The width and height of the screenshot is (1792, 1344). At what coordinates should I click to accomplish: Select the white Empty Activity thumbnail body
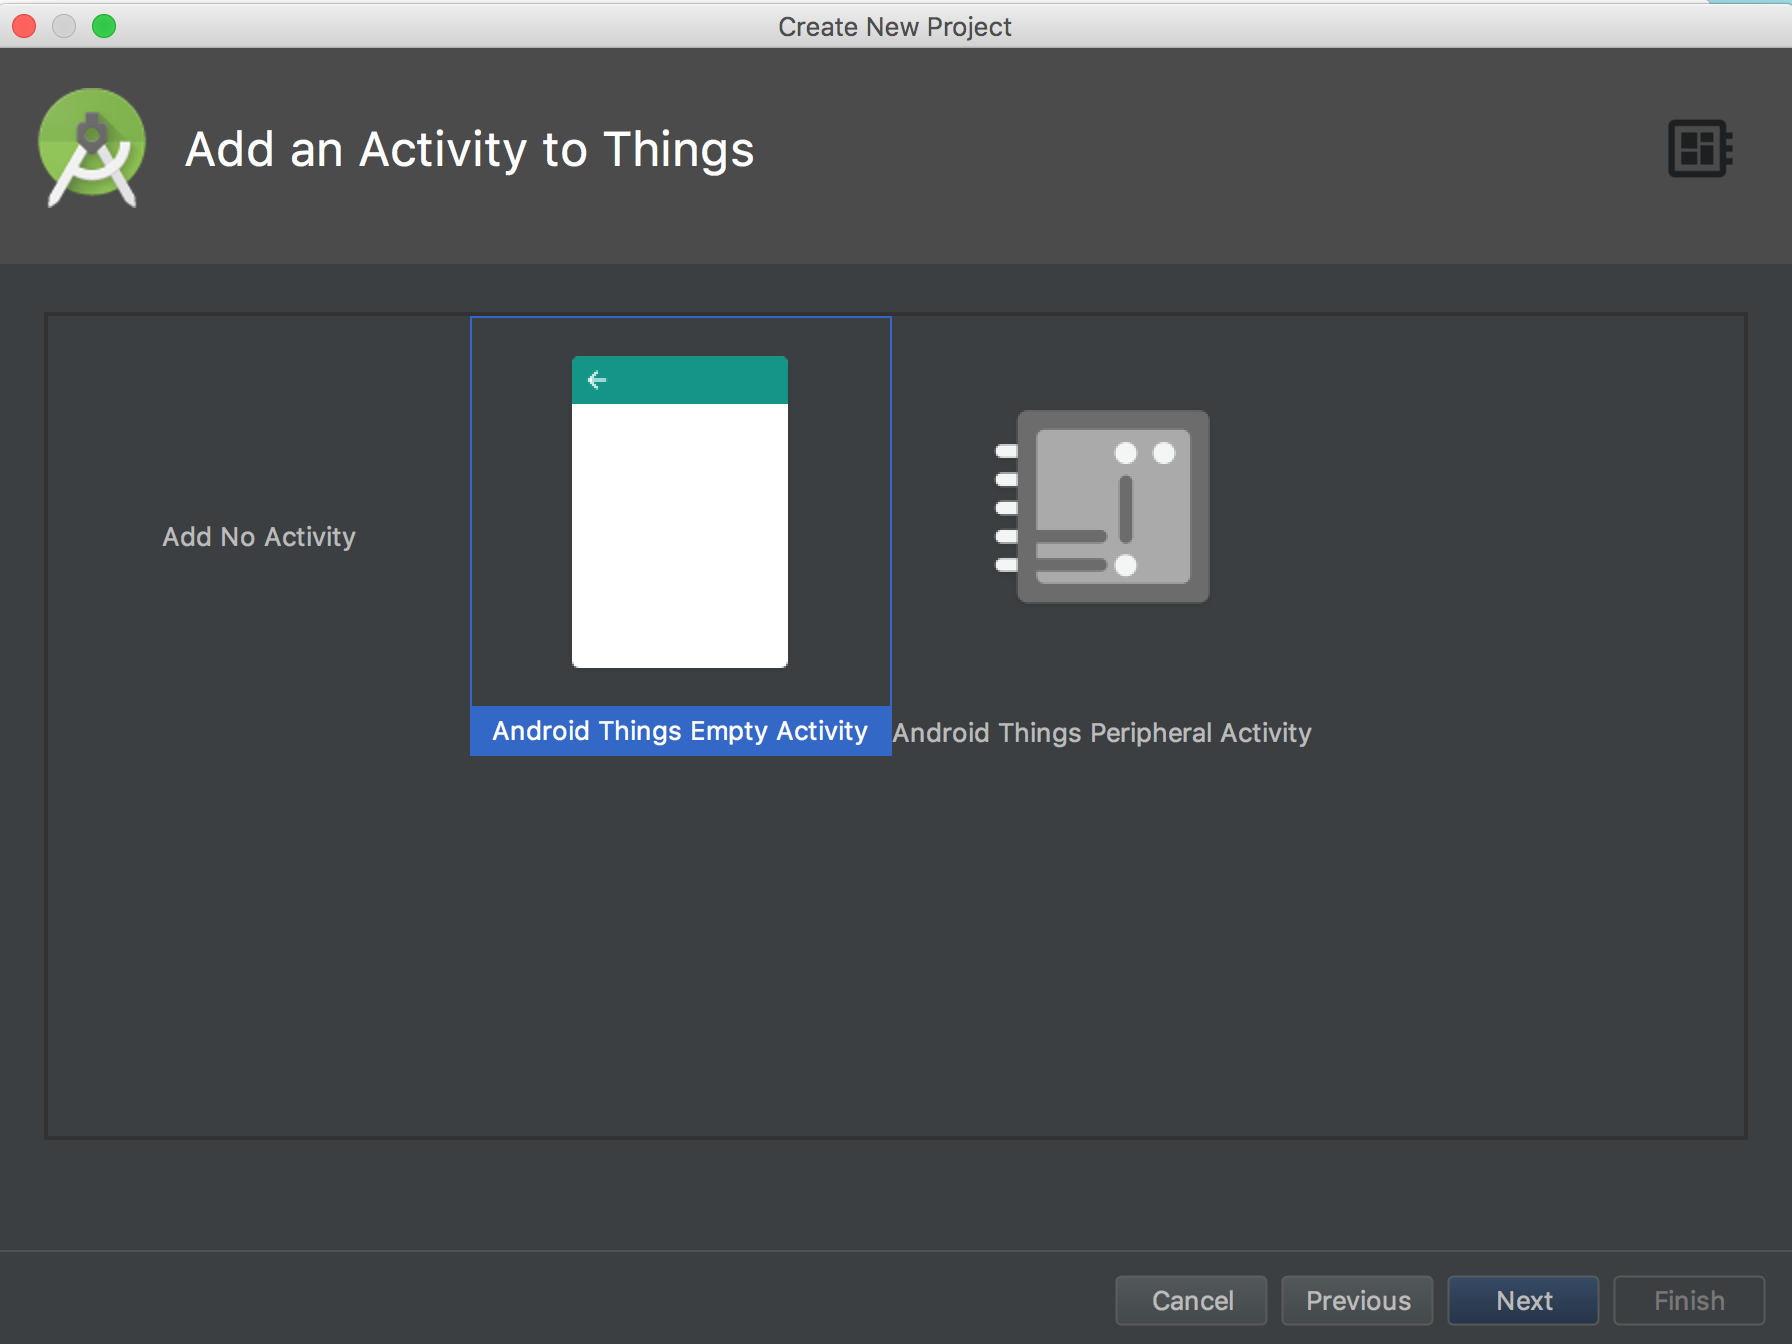680,535
